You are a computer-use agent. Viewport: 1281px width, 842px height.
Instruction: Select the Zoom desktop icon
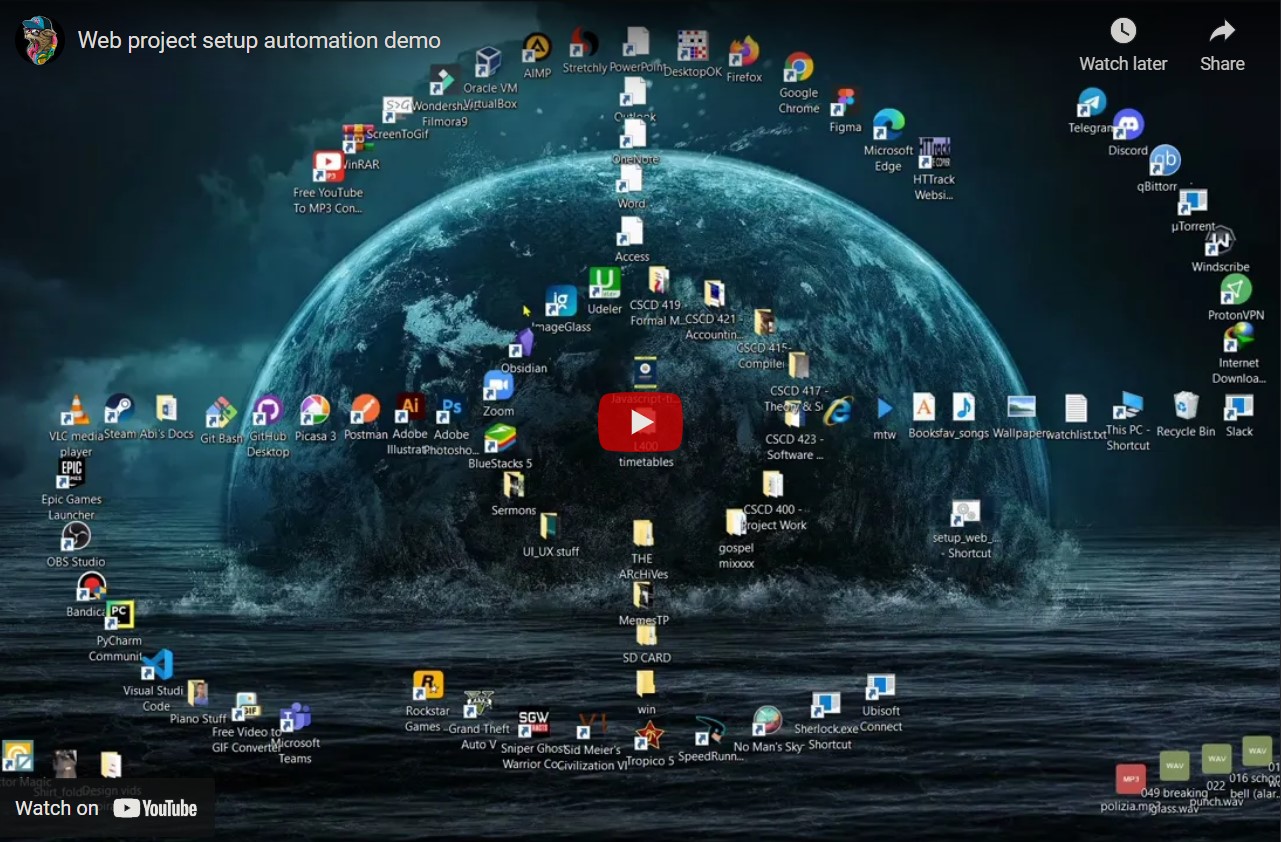498,386
